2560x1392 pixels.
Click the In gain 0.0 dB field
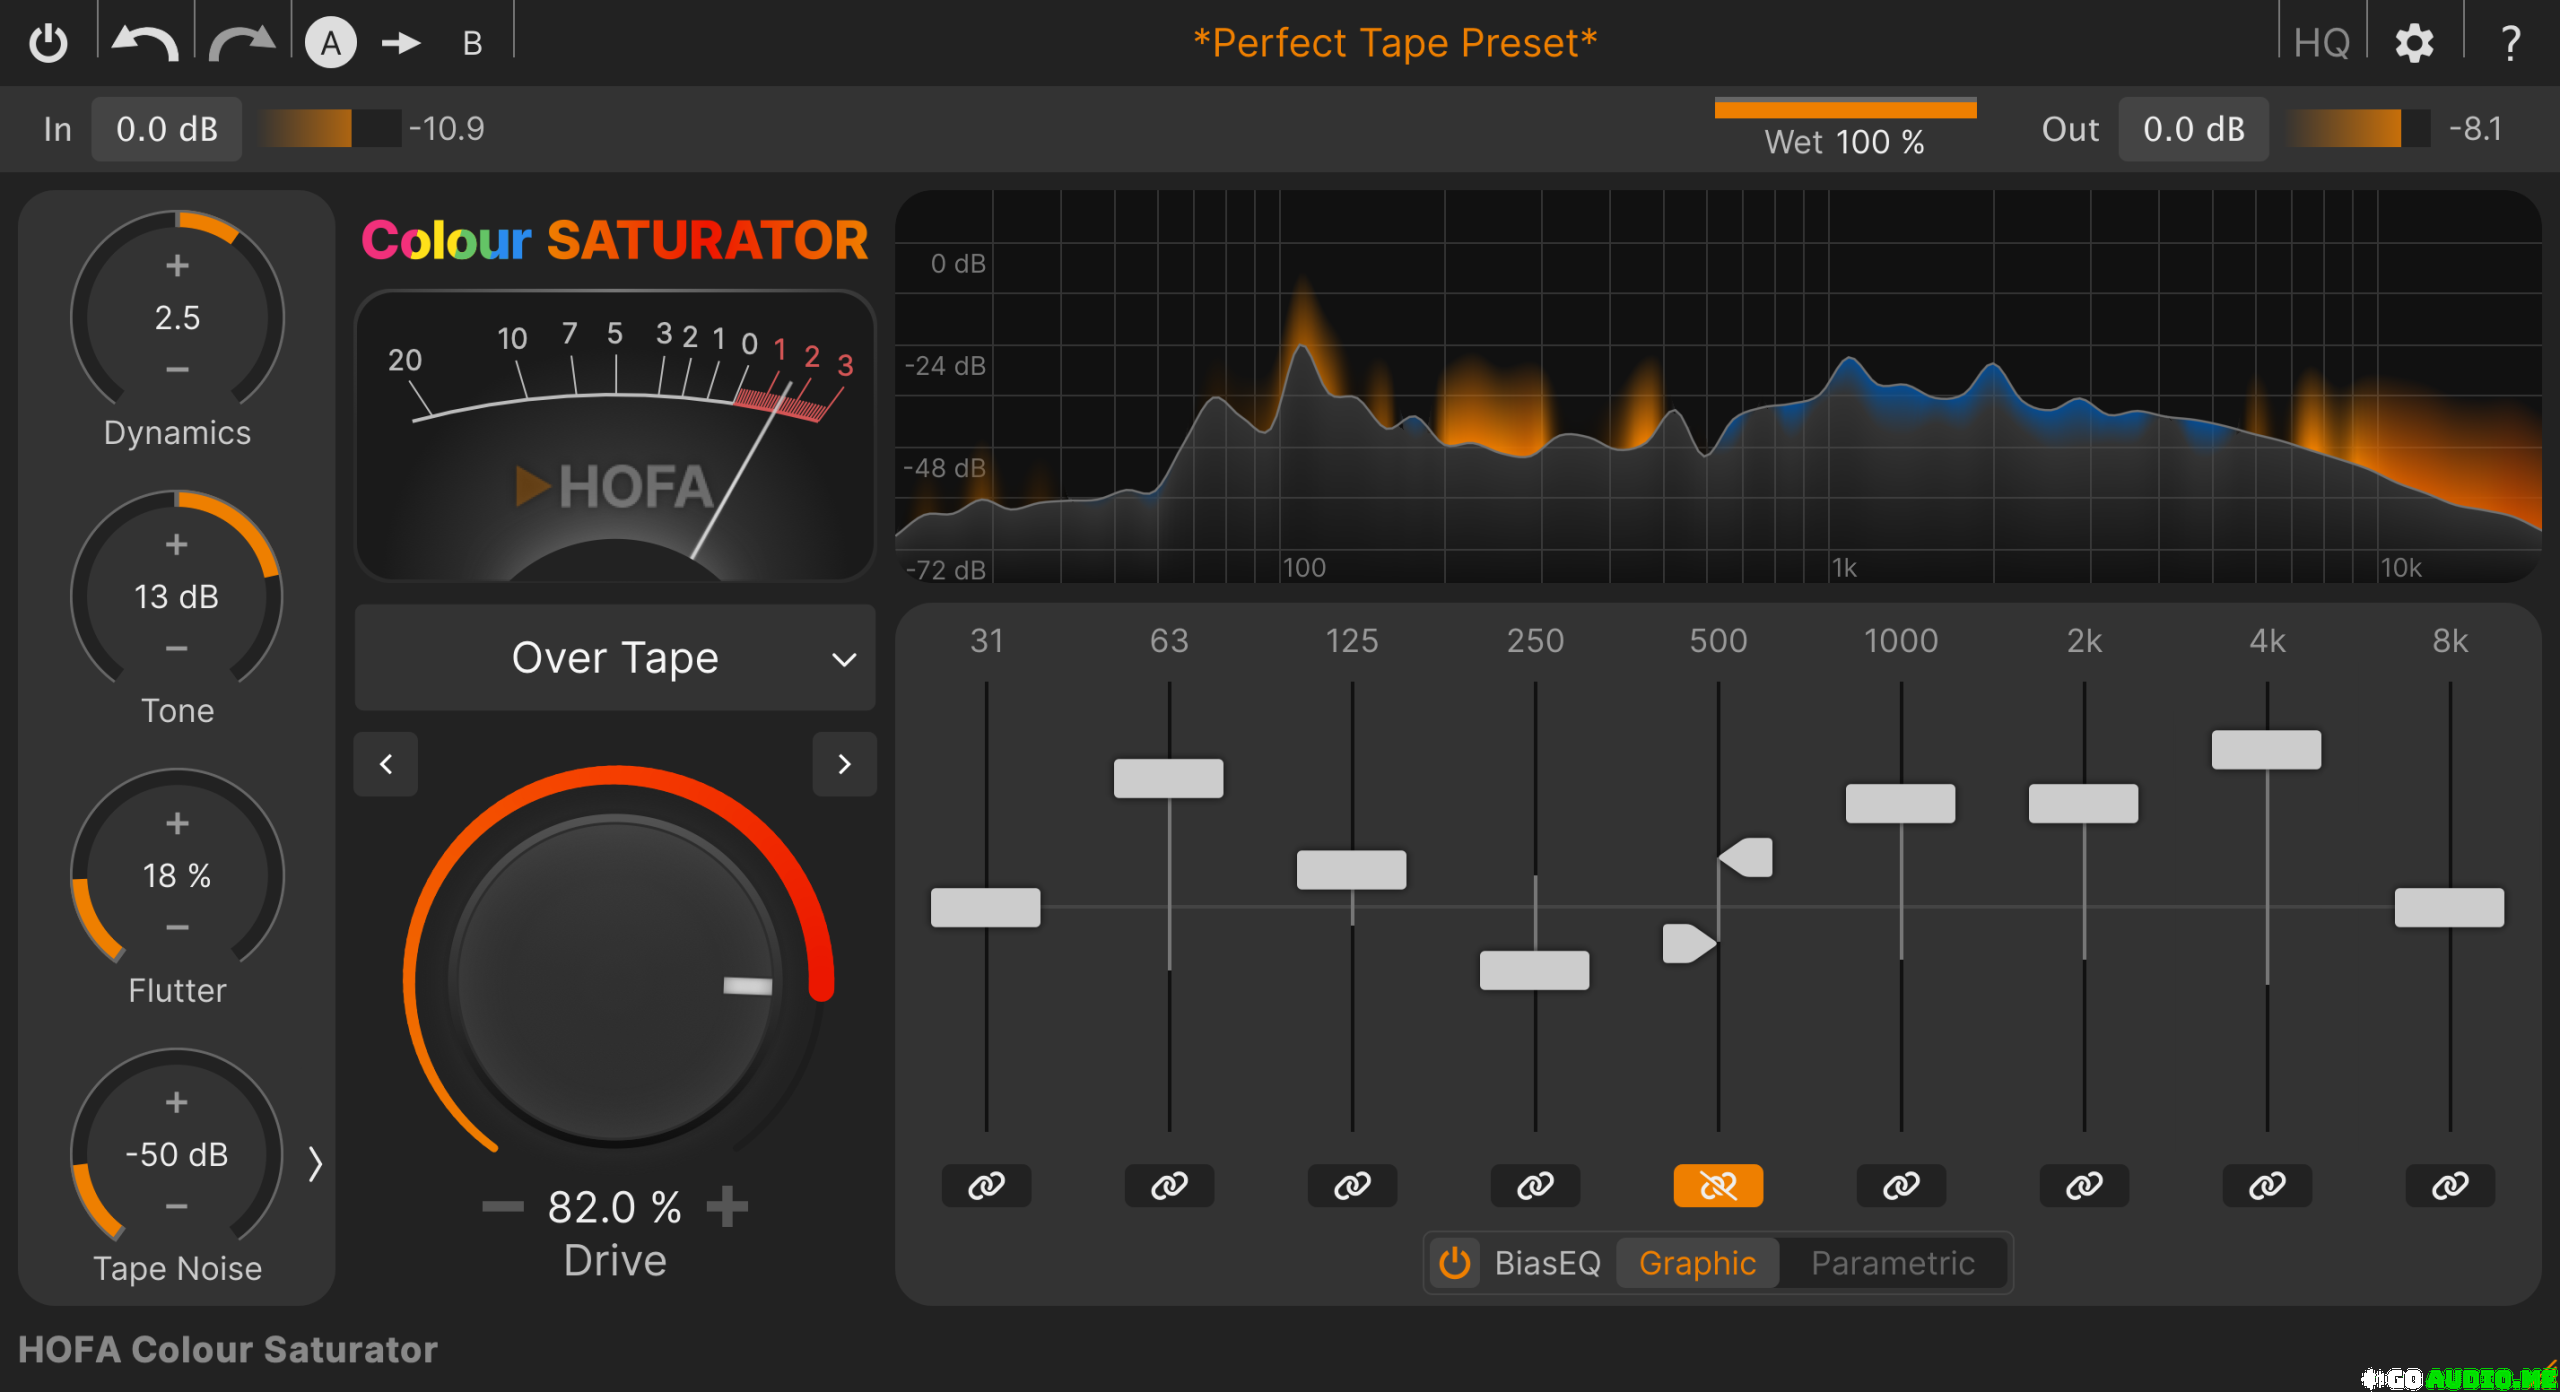coord(167,129)
